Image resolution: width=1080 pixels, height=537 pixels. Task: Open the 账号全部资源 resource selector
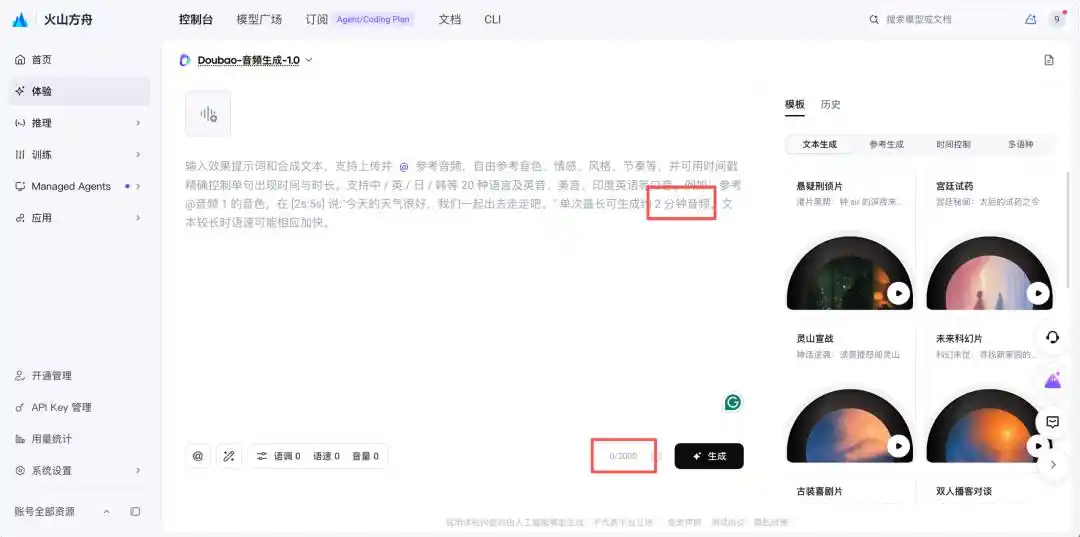point(62,512)
